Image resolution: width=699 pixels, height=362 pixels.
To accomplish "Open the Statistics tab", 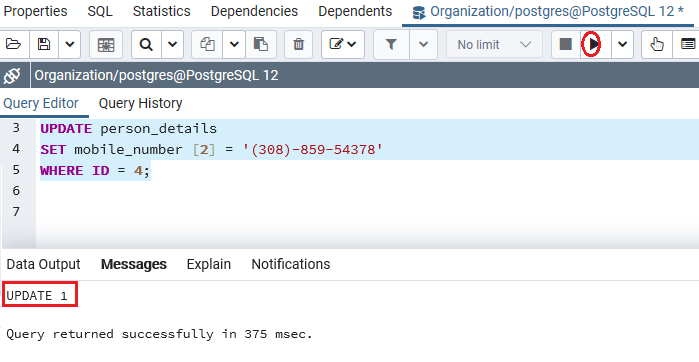I will (161, 11).
